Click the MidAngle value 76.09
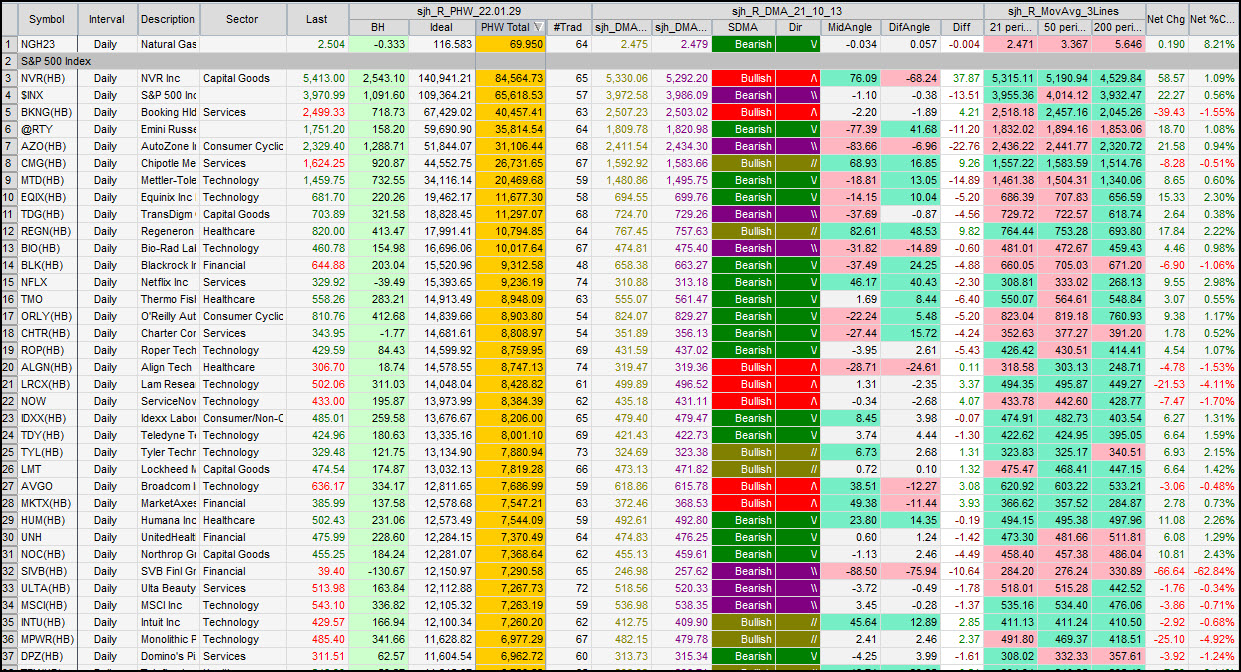1241x672 pixels. (x=850, y=78)
